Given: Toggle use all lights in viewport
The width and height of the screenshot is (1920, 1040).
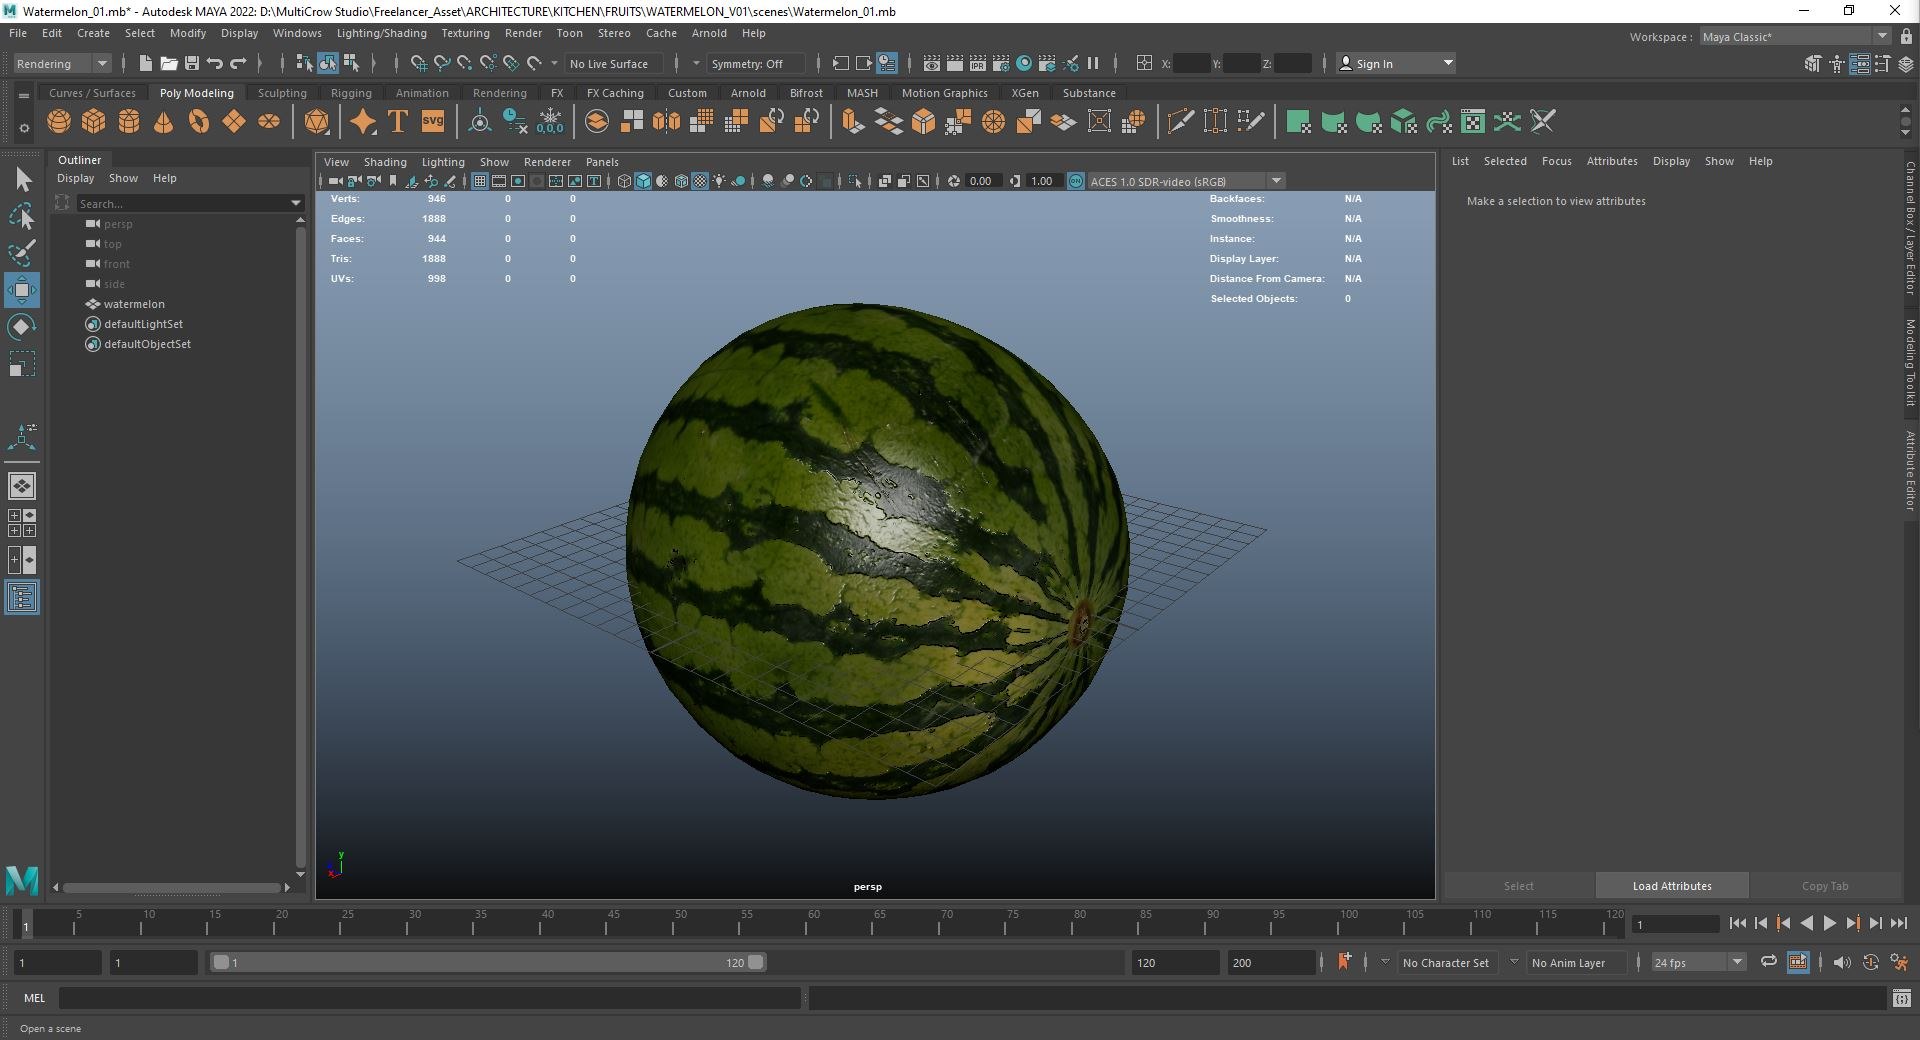Looking at the screenshot, I should pyautogui.click(x=719, y=181).
